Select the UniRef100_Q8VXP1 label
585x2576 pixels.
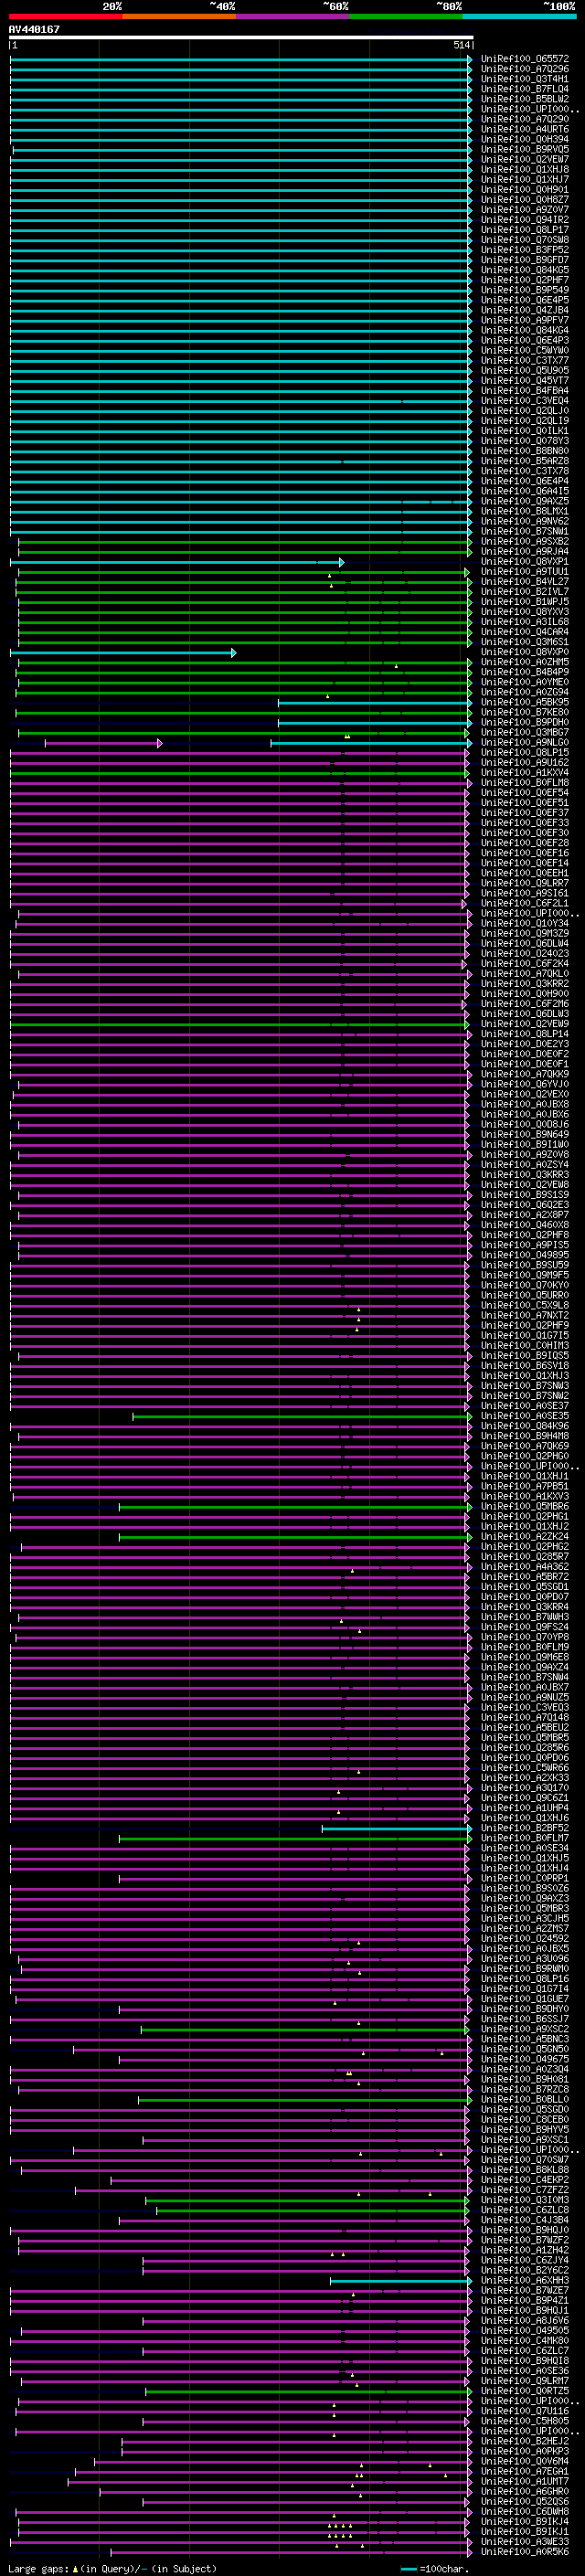525,562
